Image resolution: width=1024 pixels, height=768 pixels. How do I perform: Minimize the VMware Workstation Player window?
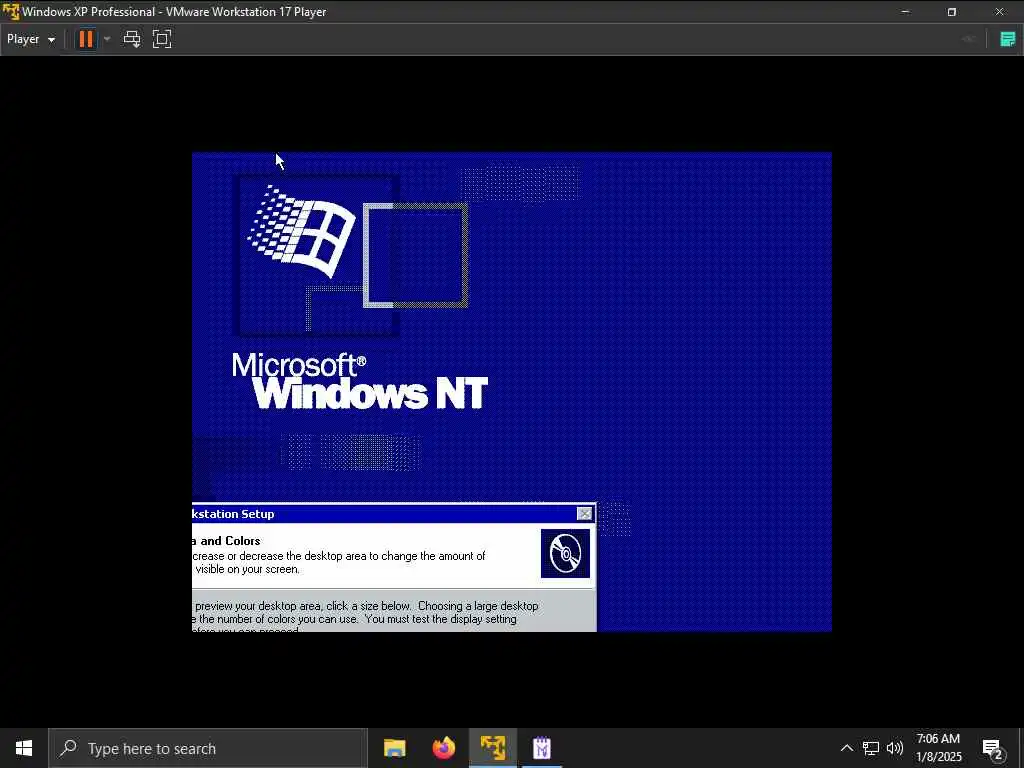pyautogui.click(x=906, y=12)
